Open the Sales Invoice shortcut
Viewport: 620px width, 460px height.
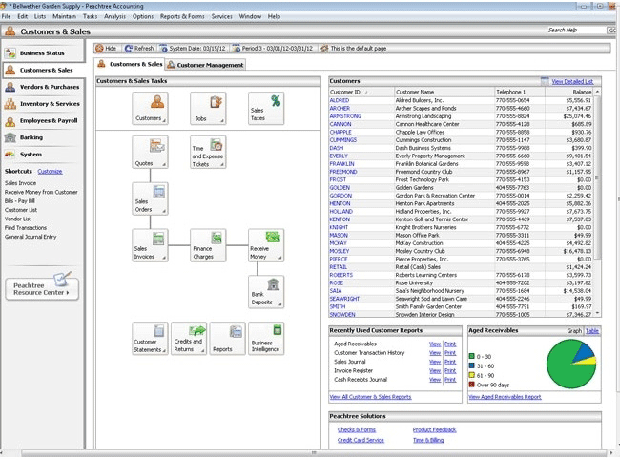click(x=20, y=183)
